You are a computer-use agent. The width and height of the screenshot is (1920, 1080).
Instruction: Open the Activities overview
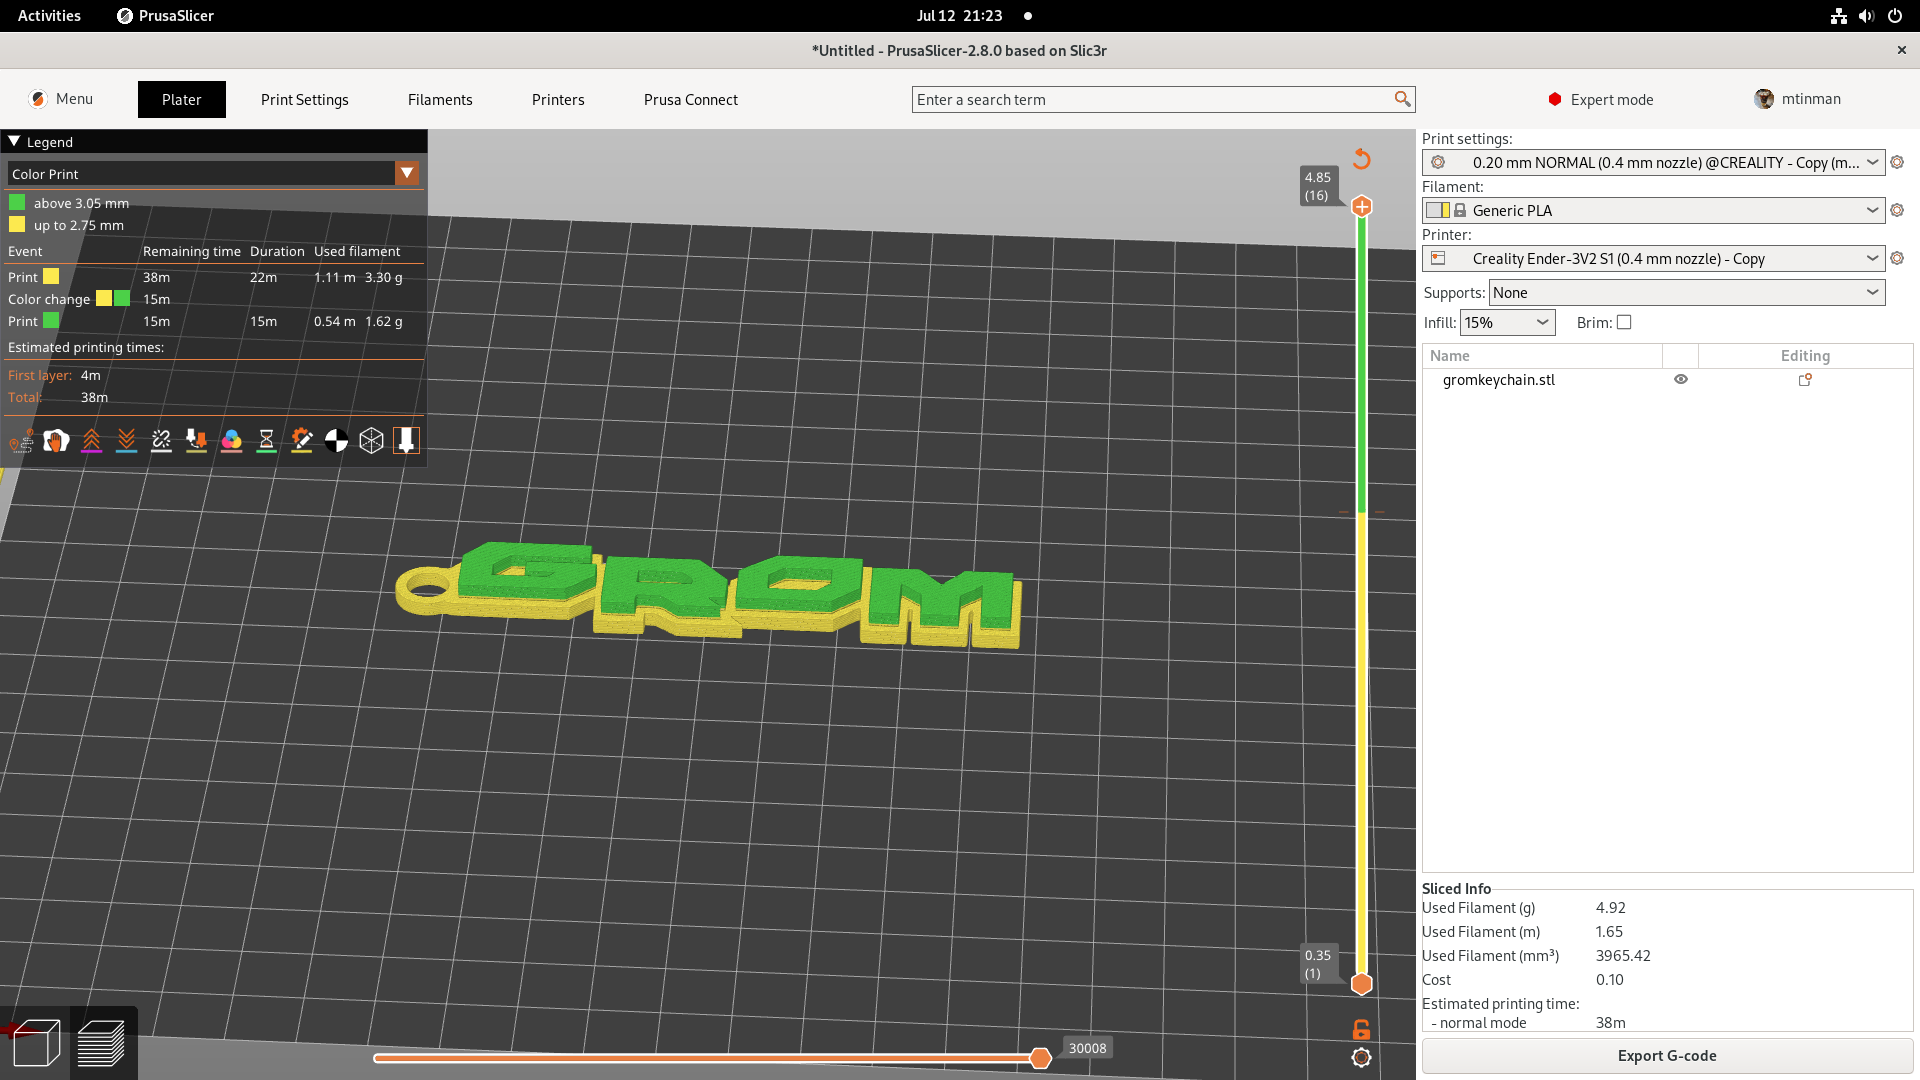click(49, 16)
